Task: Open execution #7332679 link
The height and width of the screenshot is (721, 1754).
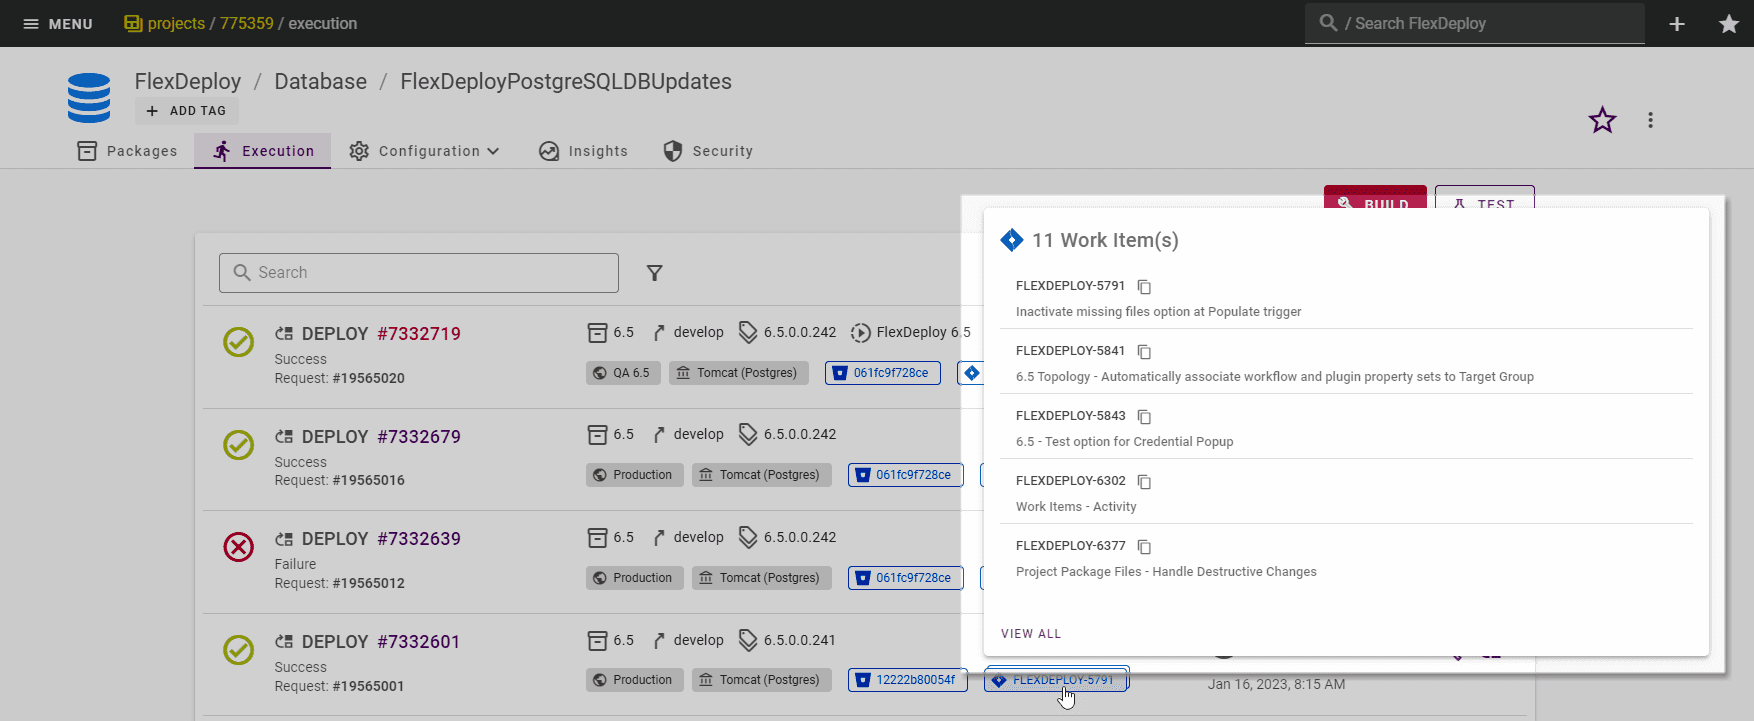Action: 419,437
